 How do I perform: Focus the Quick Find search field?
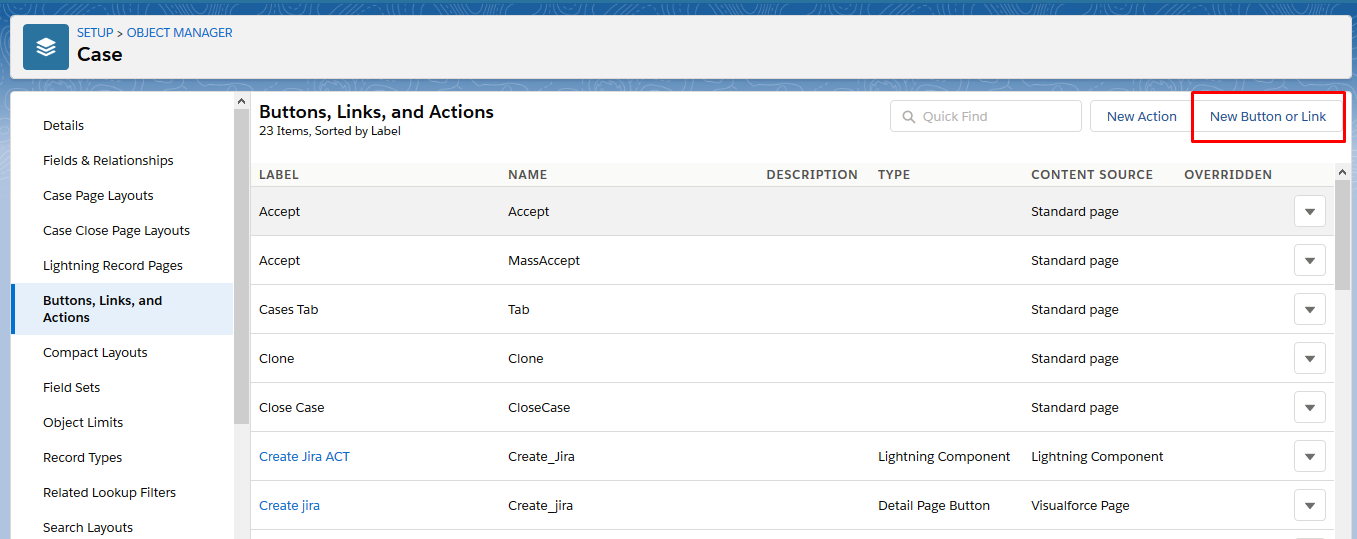click(x=986, y=116)
